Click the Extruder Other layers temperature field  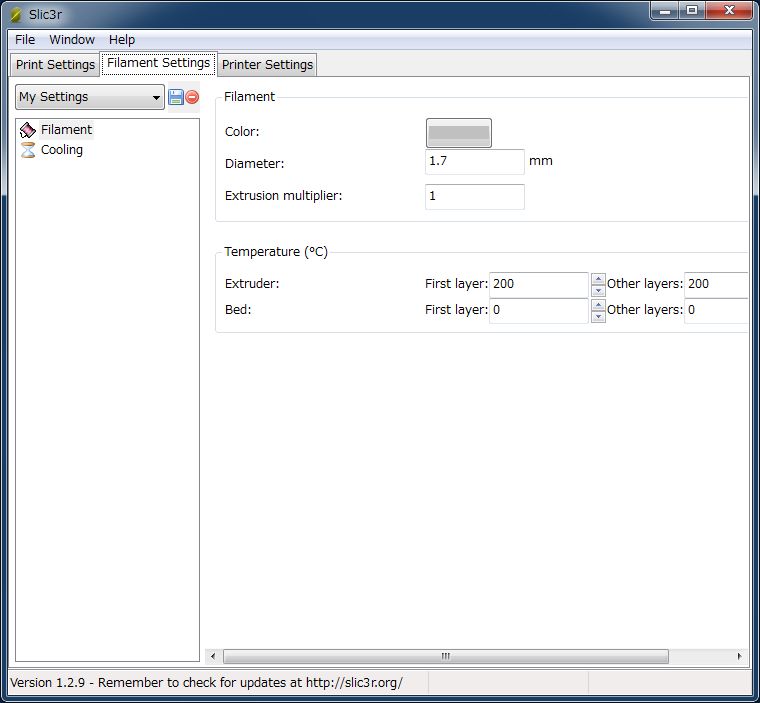pos(716,284)
